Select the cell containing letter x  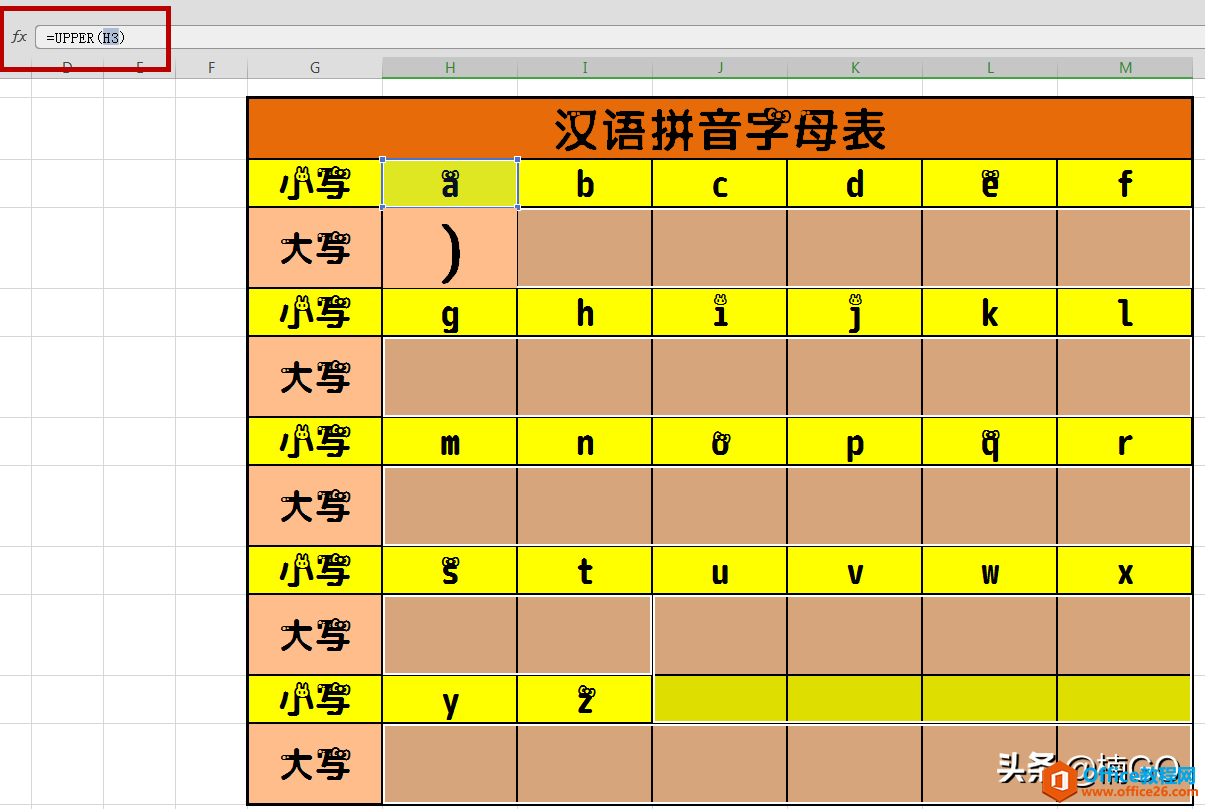coord(1125,571)
